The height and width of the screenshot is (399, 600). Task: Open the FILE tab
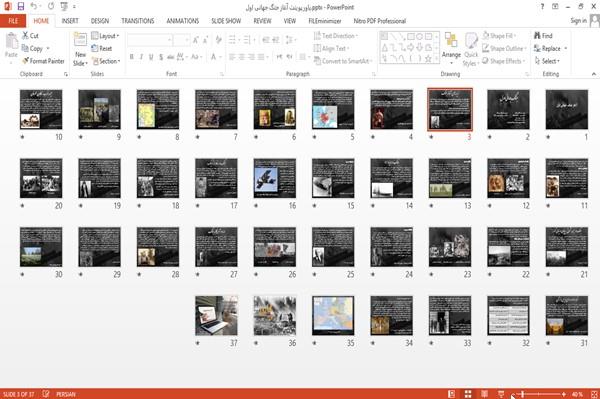coord(13,21)
